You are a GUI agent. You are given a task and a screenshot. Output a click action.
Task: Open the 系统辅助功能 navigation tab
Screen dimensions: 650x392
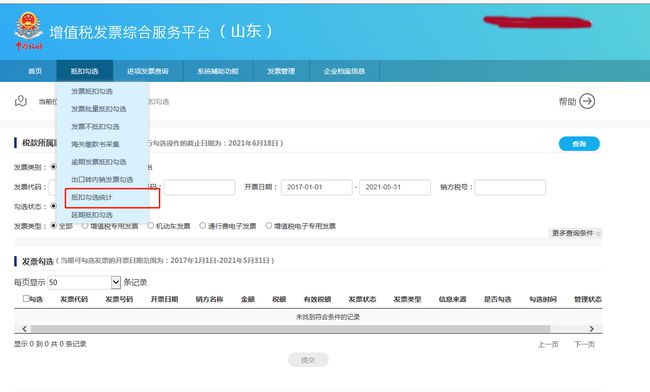click(218, 71)
